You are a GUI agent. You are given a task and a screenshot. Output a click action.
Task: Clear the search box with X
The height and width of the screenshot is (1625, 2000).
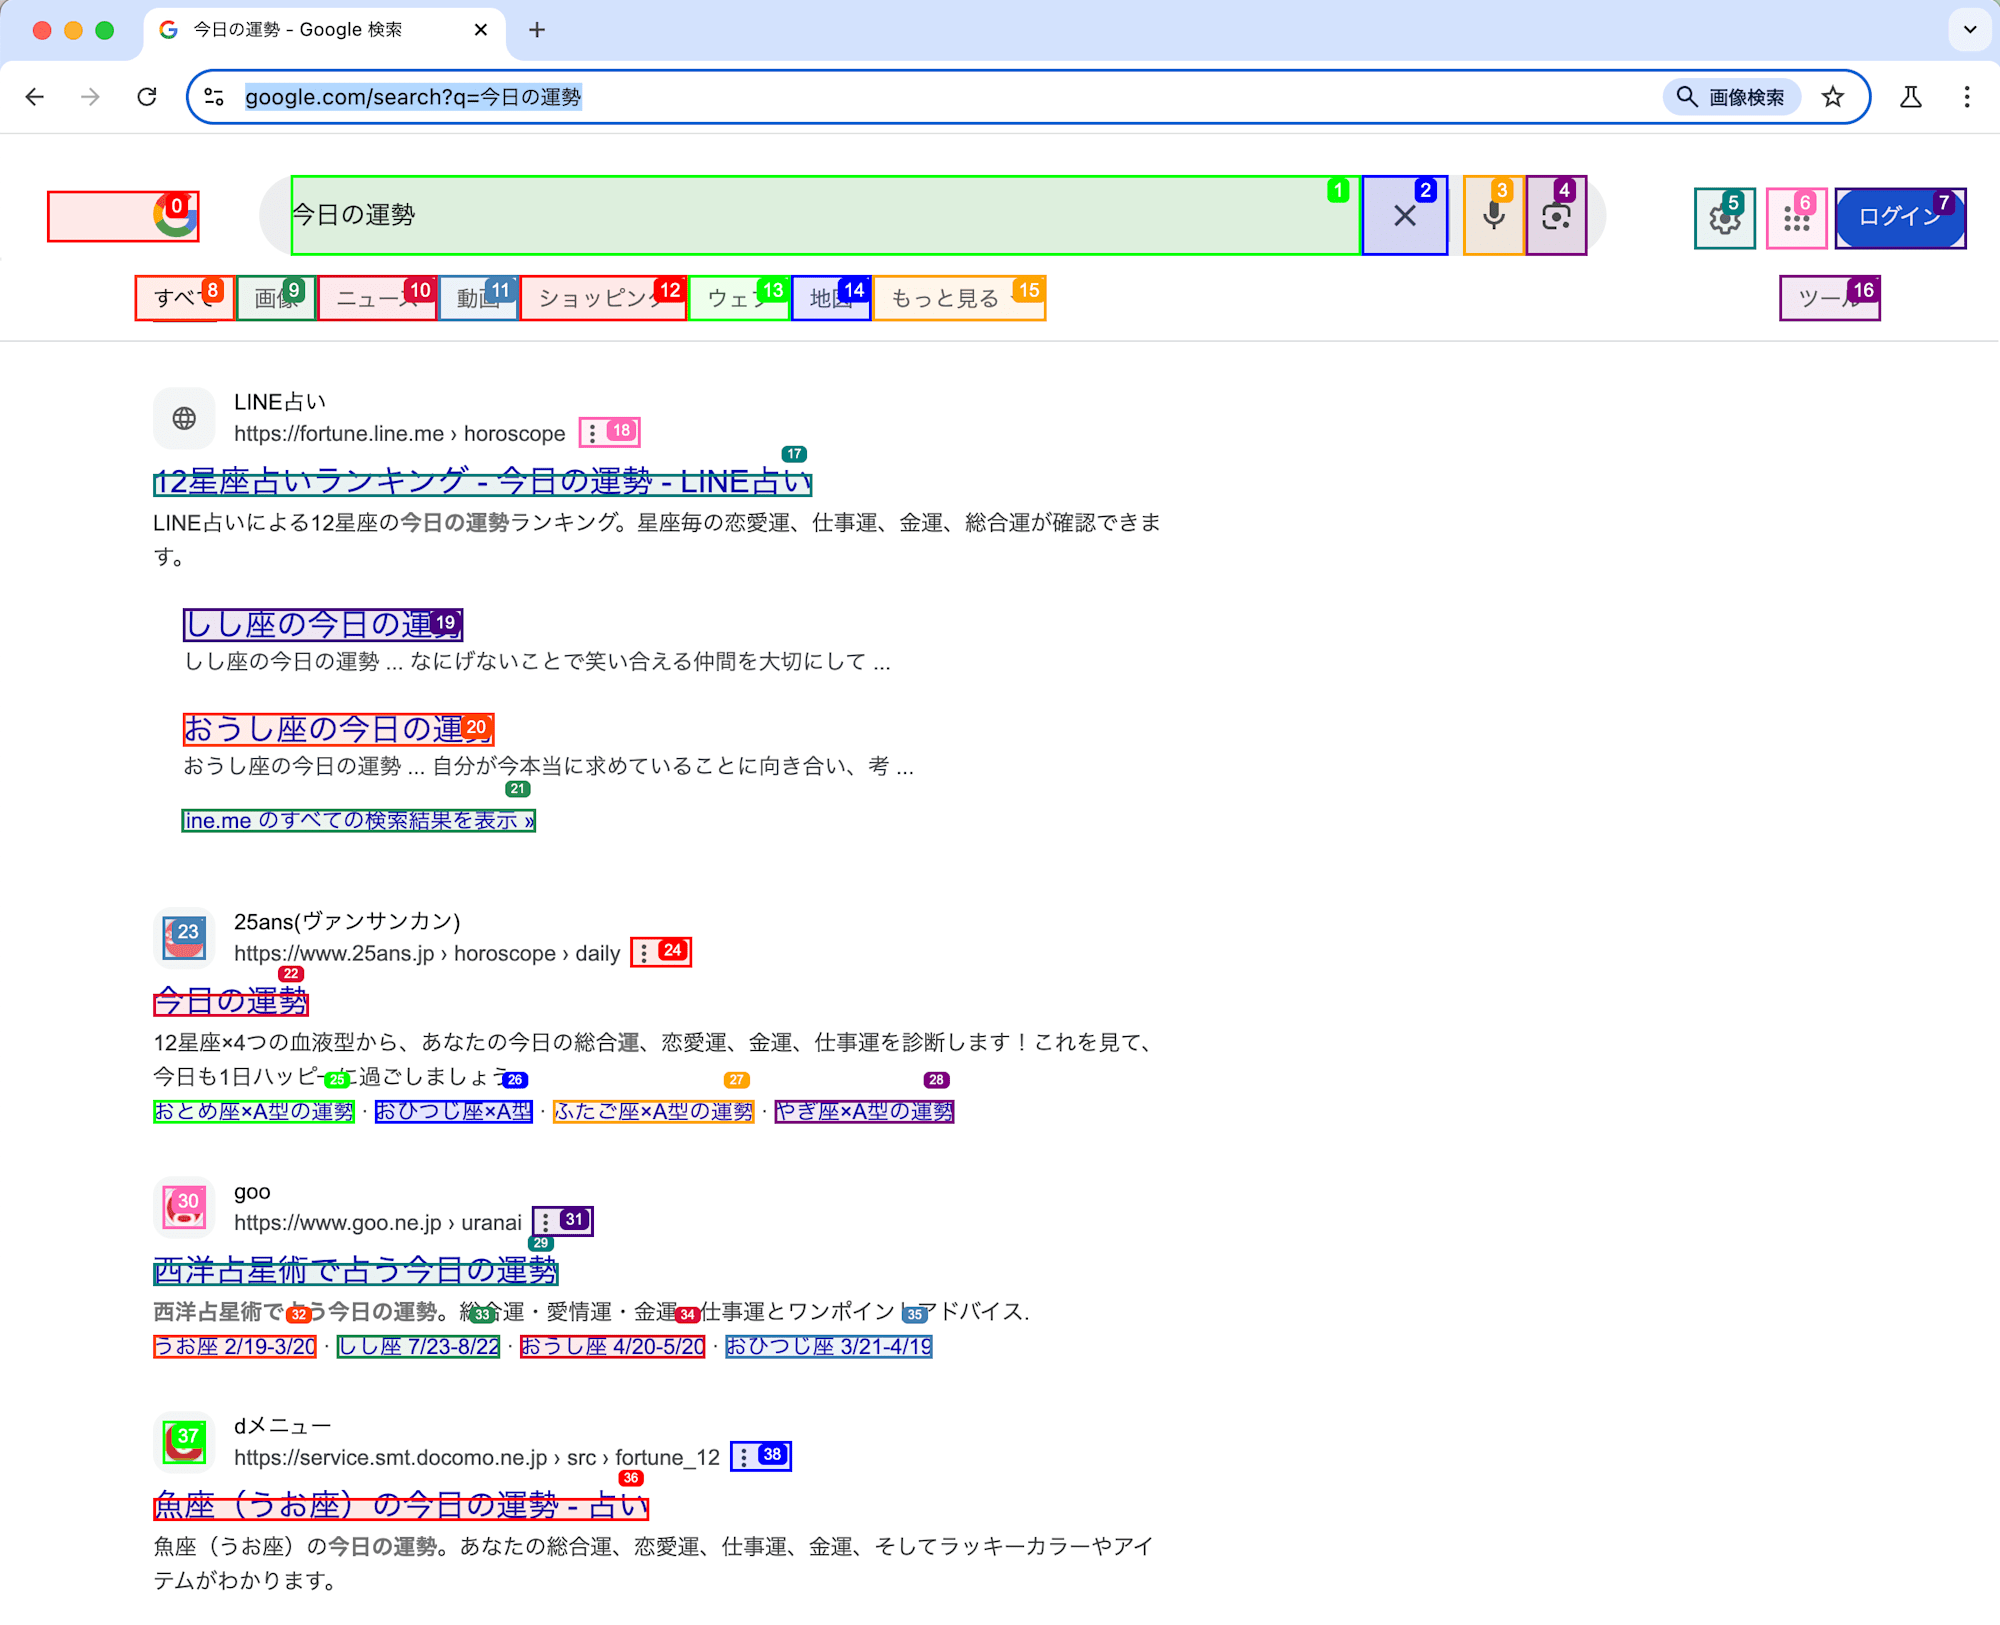click(1404, 215)
